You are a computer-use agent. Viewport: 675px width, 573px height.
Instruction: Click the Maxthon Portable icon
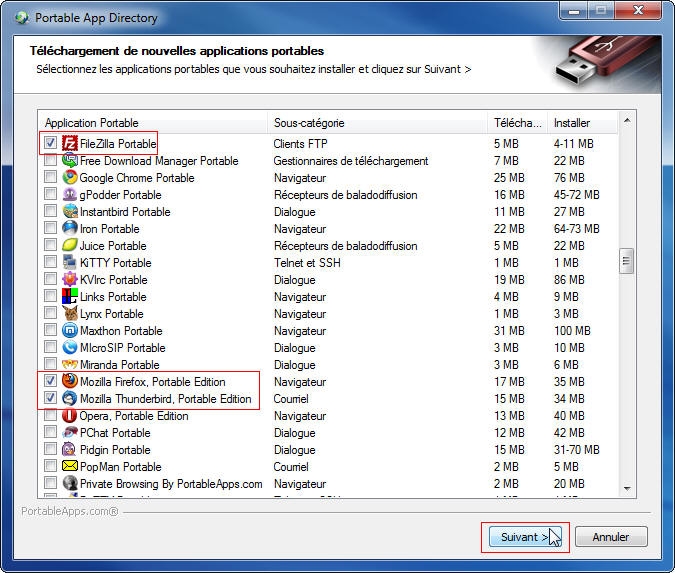69,331
